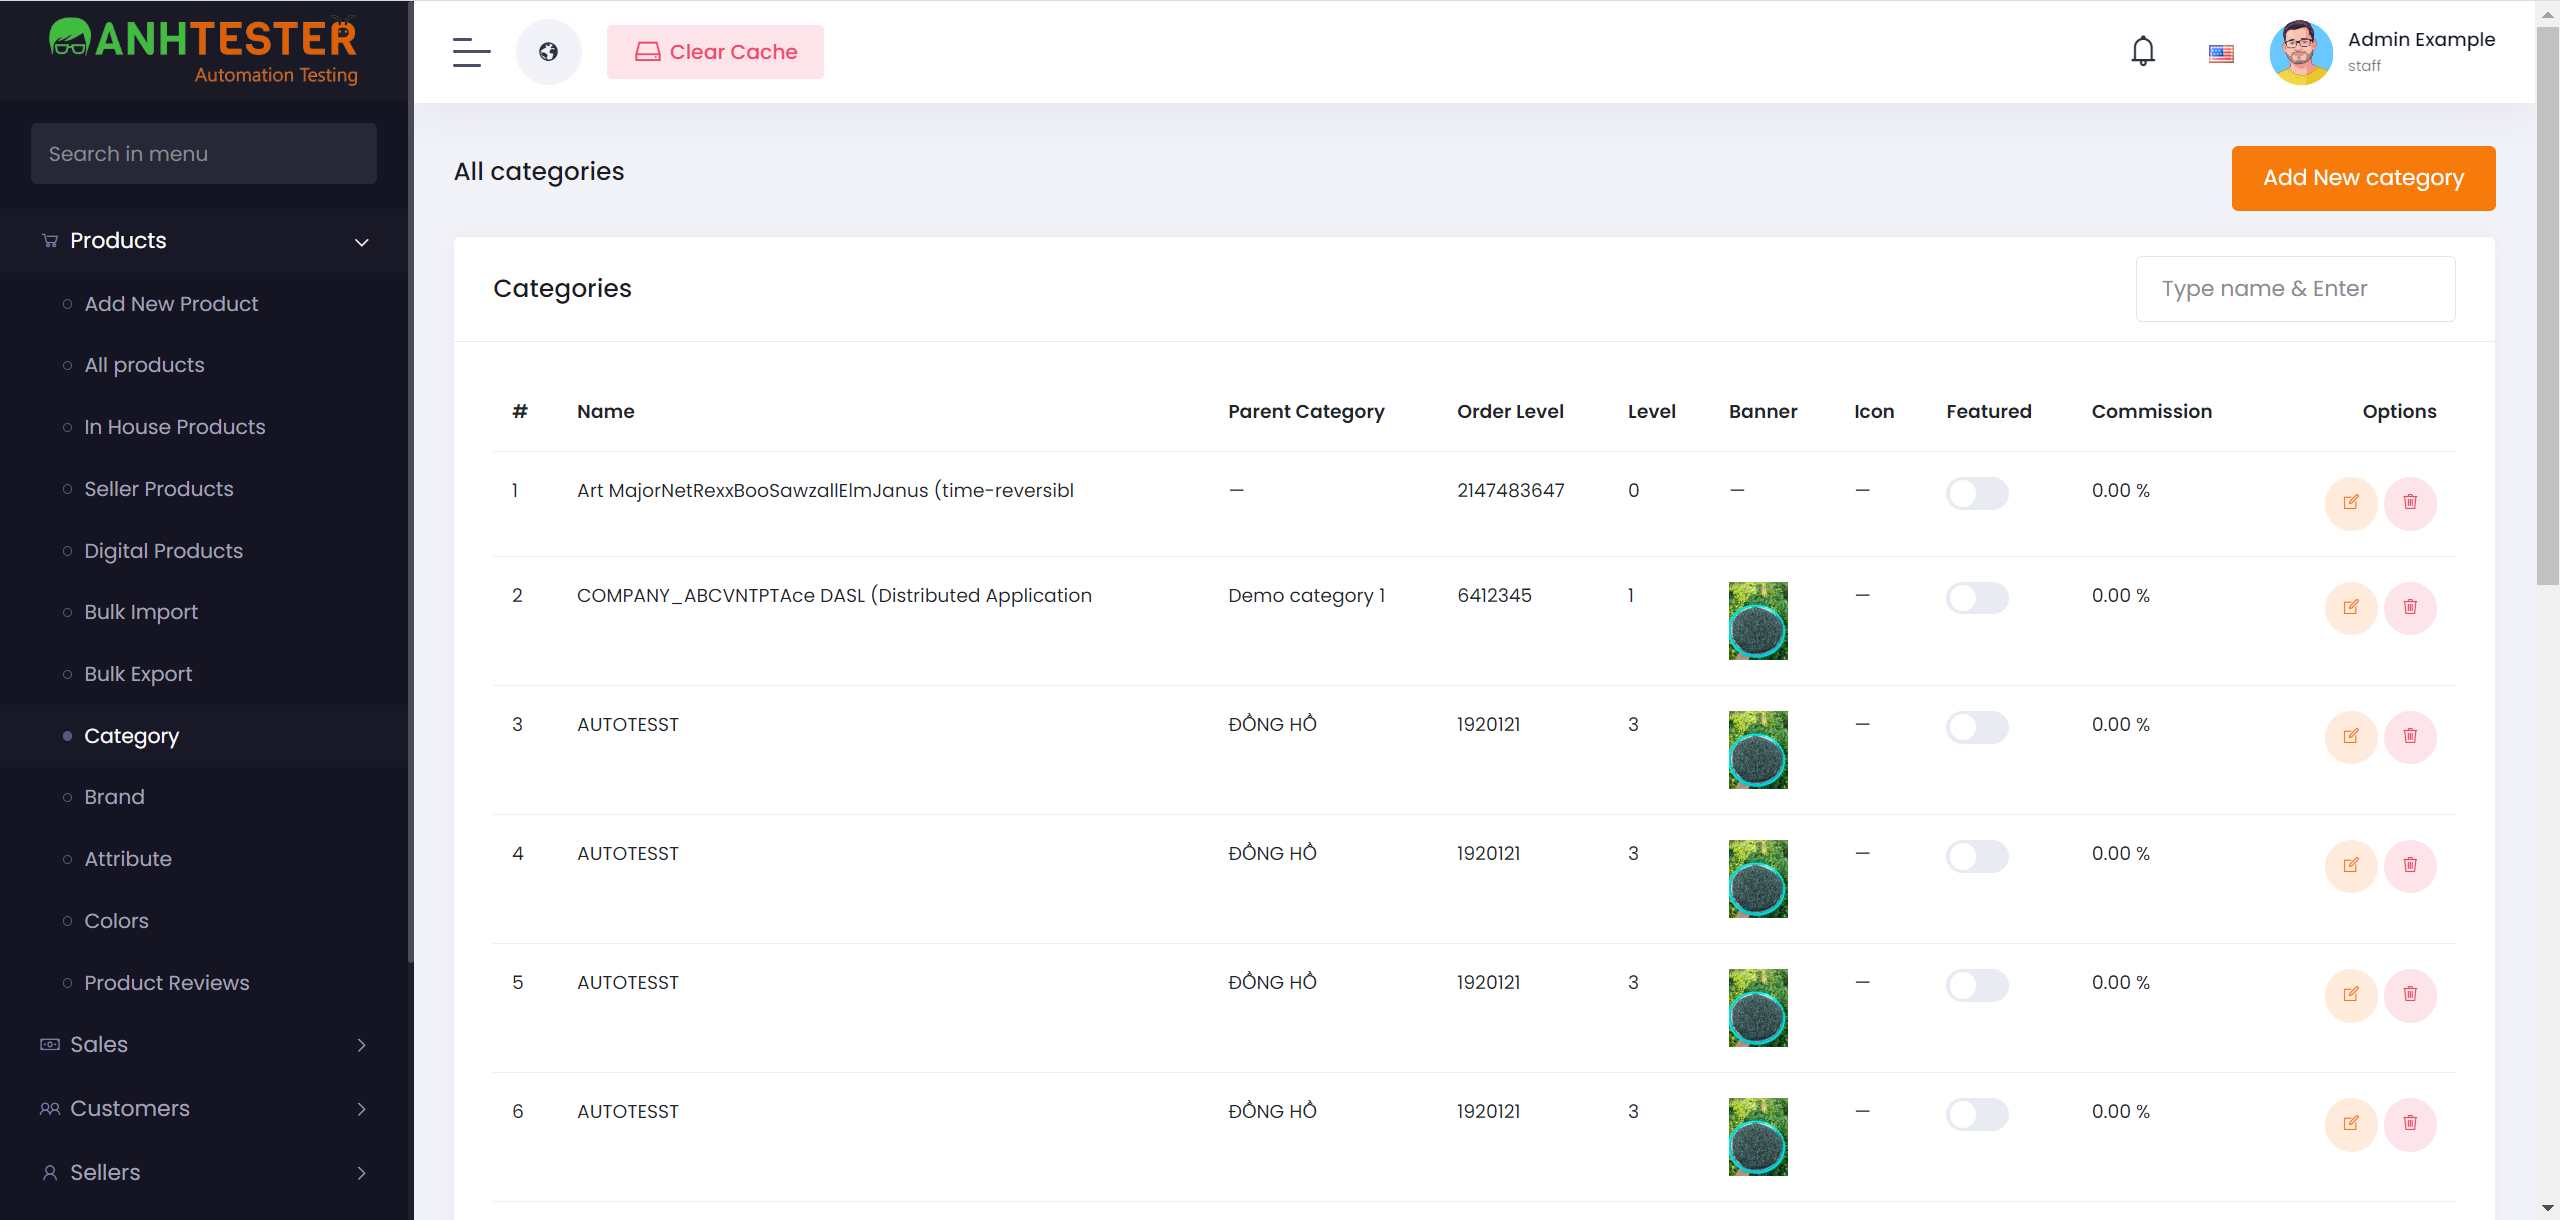Click the Clear Cache button
This screenshot has height=1220, width=2560.
715,52
